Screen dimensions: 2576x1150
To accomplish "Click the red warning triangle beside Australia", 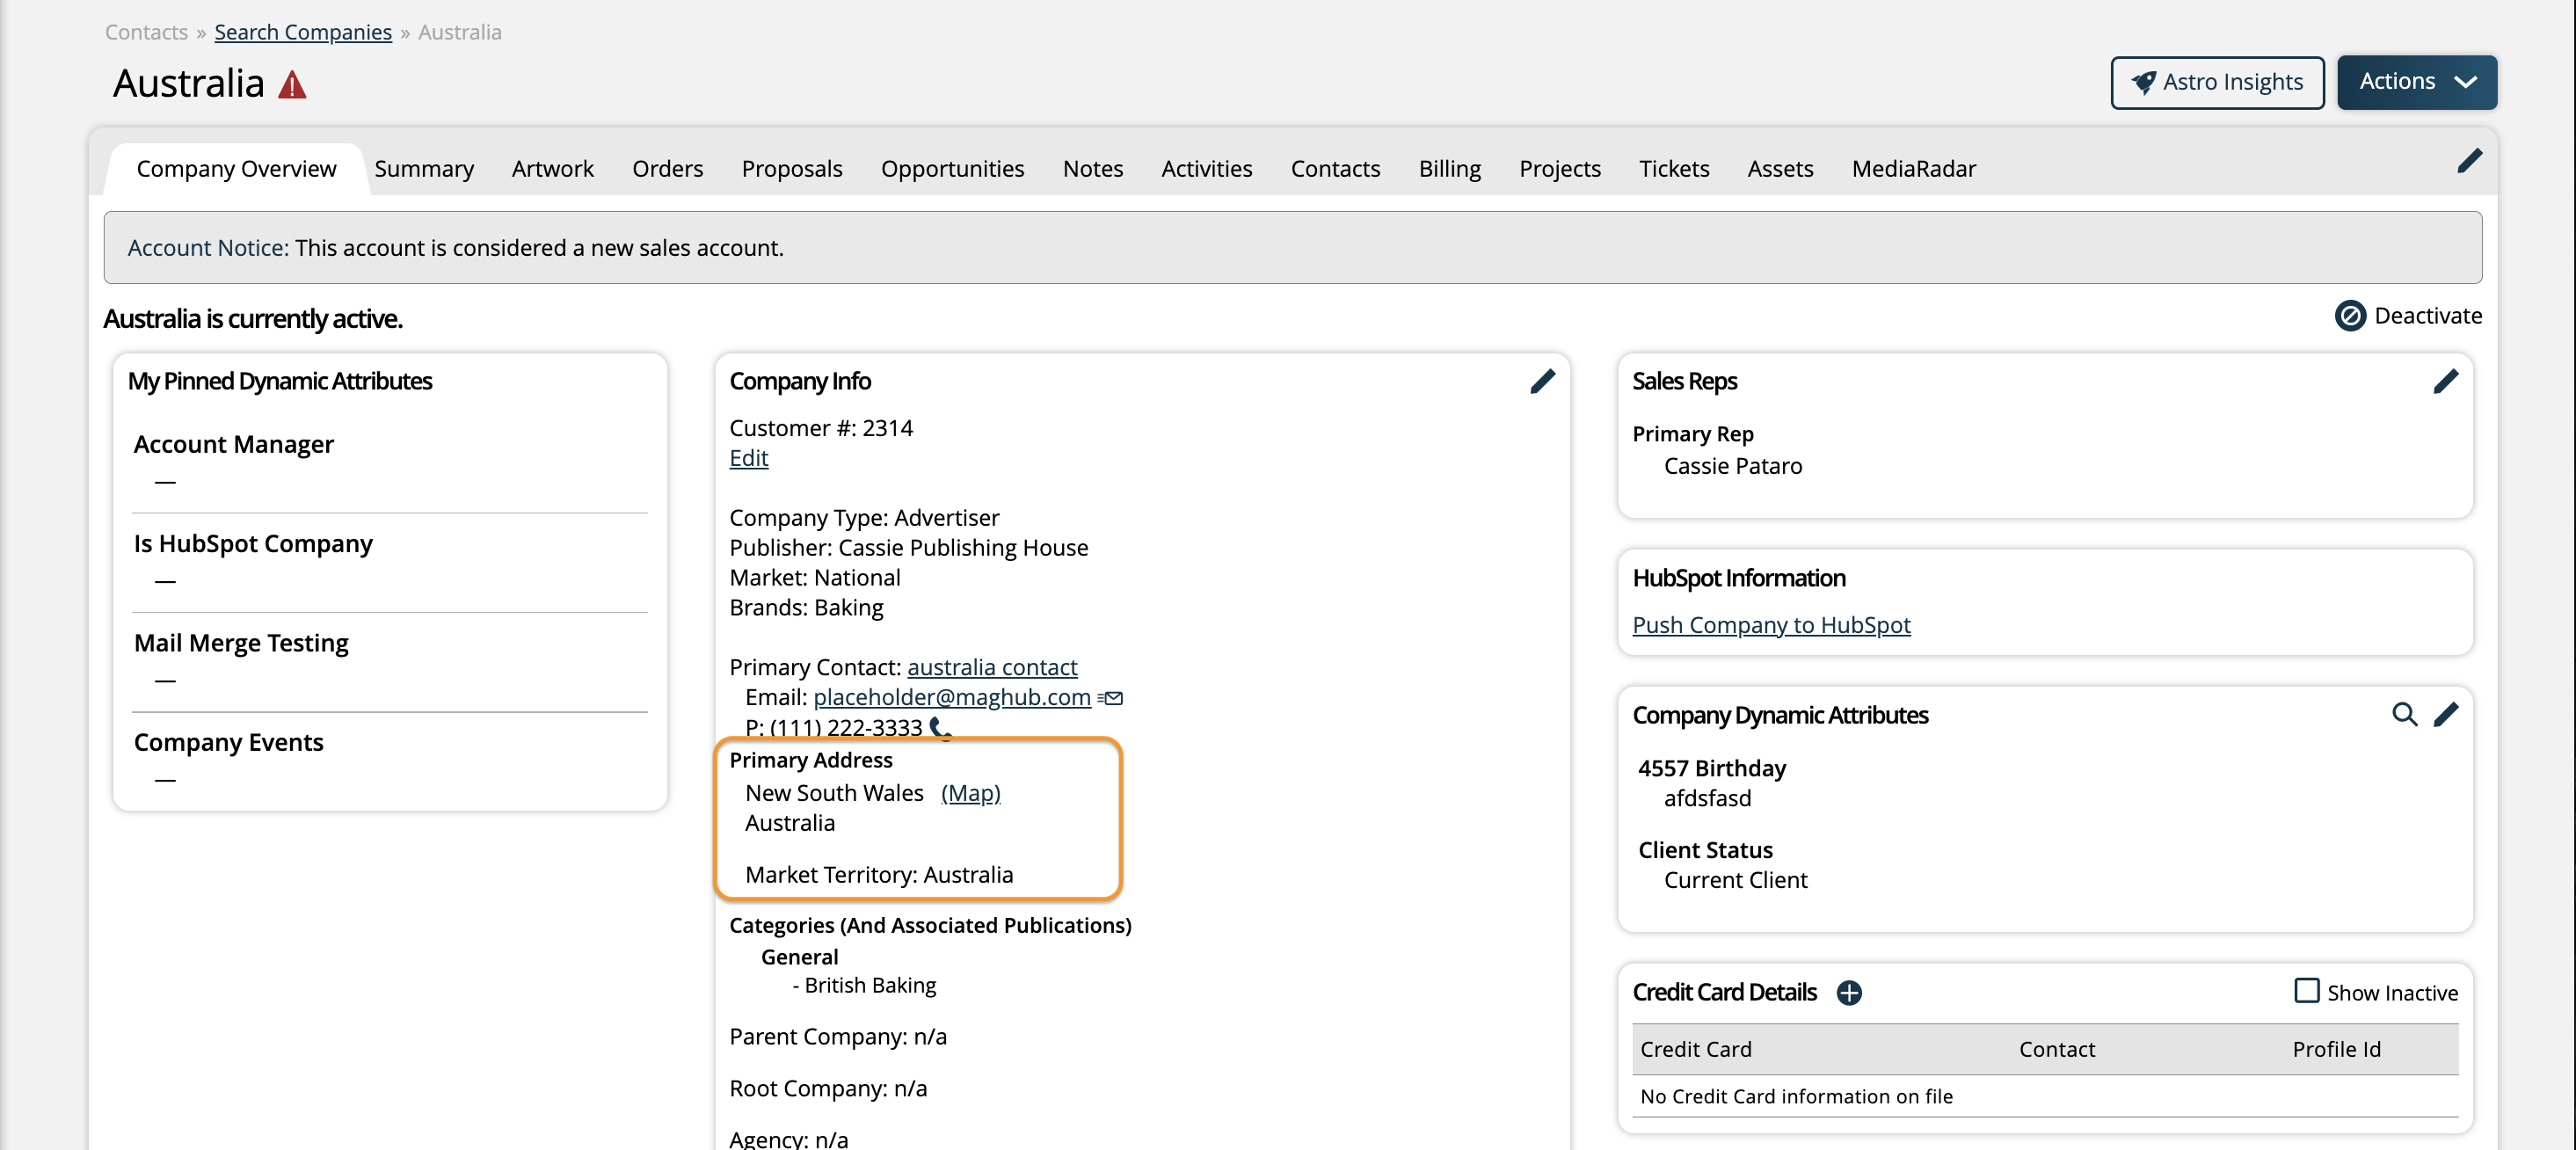I will point(292,85).
